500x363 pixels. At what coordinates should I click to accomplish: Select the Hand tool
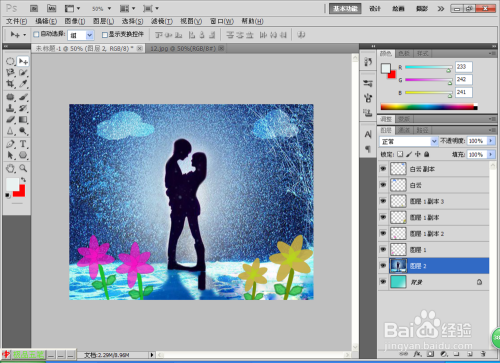[x=10, y=168]
